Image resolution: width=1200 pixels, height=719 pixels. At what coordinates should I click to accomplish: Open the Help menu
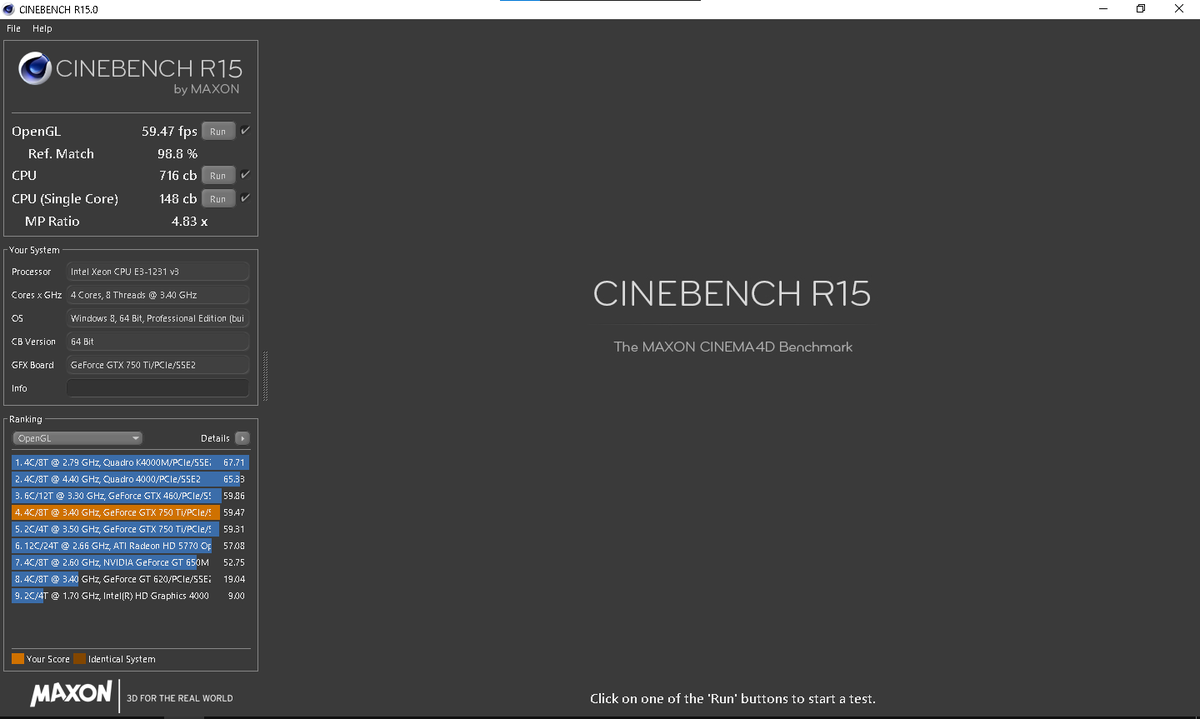coord(42,28)
